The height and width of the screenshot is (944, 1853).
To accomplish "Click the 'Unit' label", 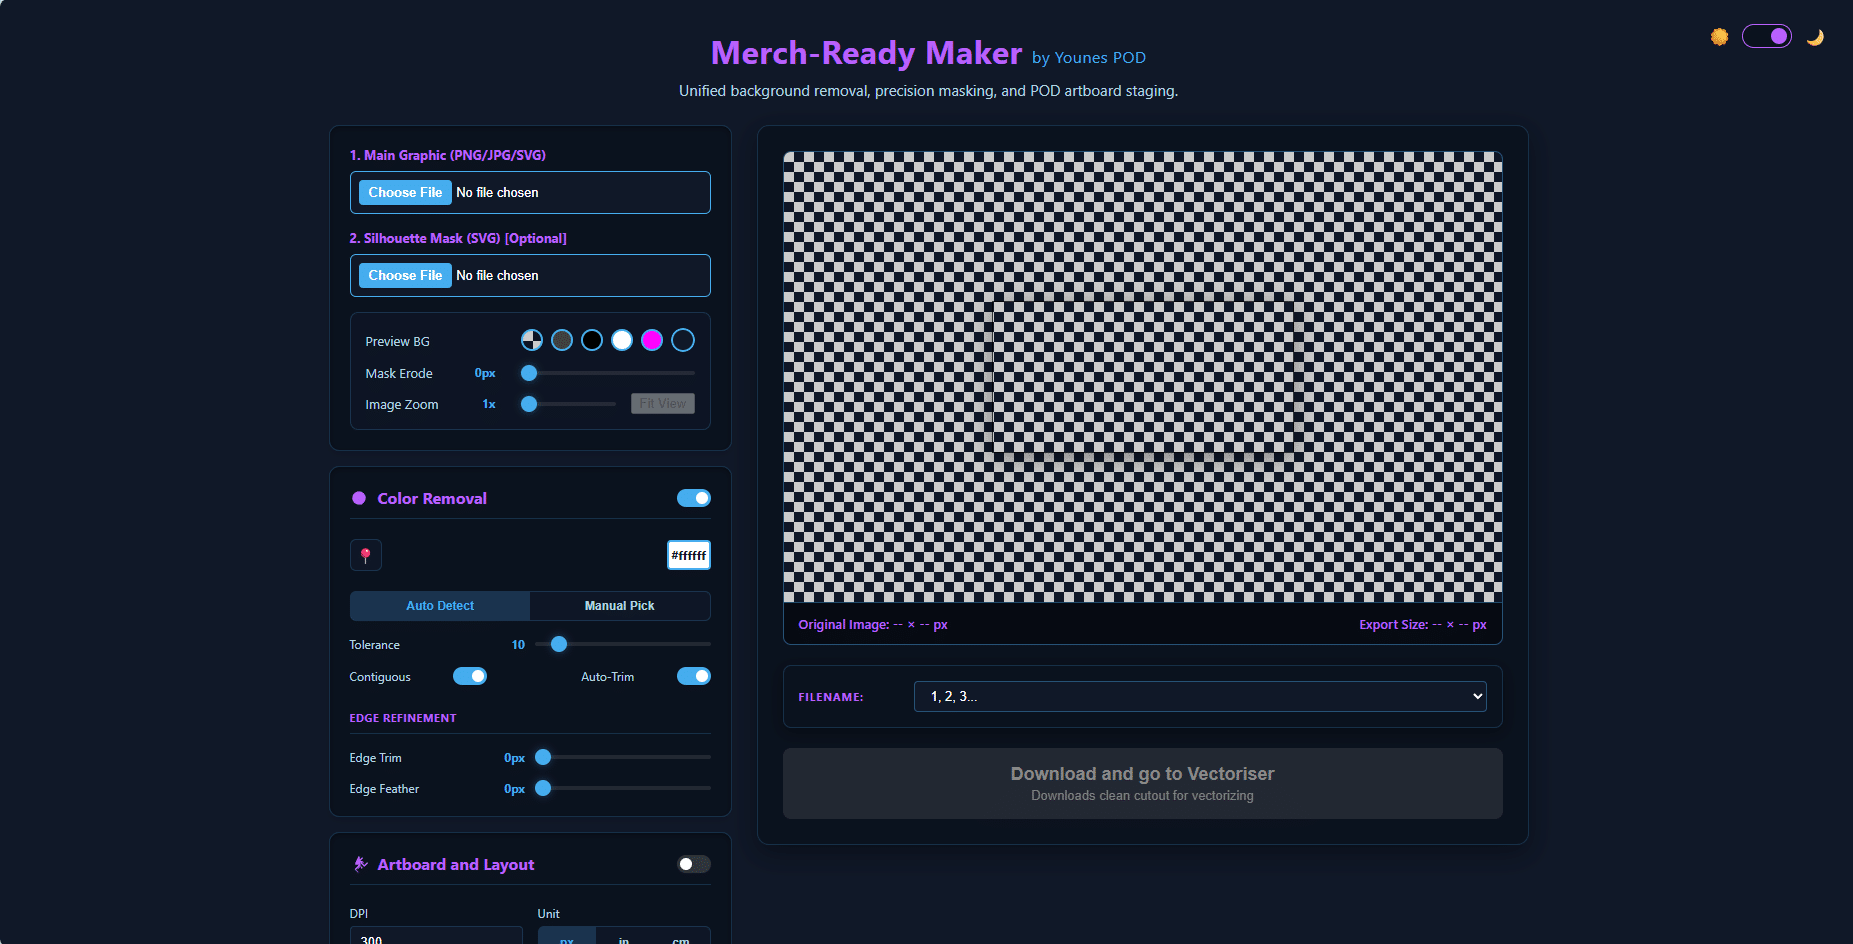I will point(549,914).
